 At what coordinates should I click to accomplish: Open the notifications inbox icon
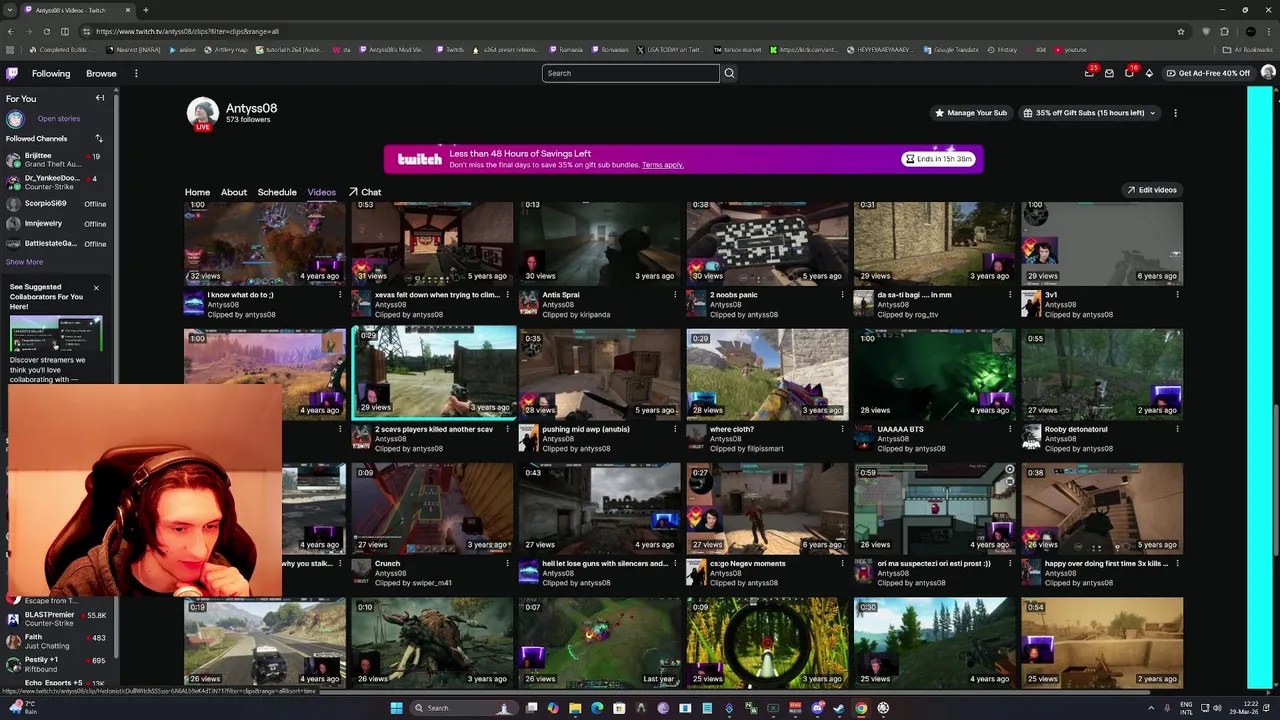tap(1129, 73)
